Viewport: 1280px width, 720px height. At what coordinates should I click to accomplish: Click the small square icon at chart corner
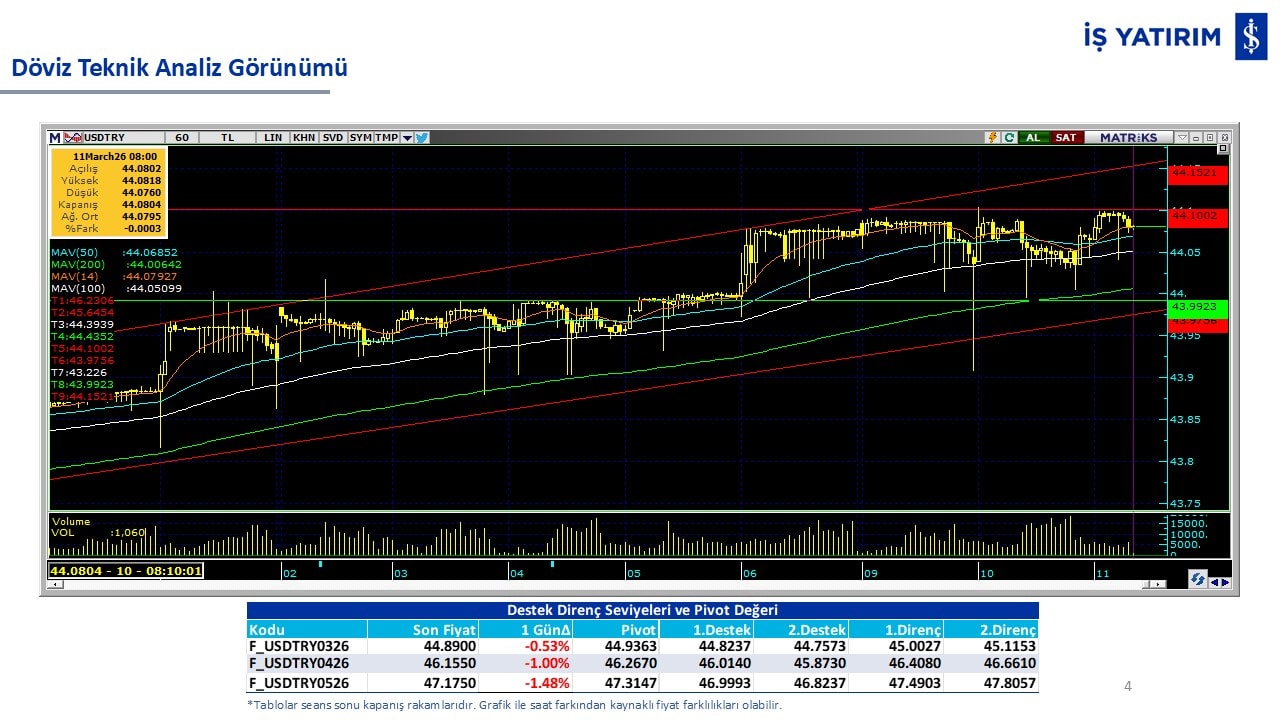(1222, 150)
